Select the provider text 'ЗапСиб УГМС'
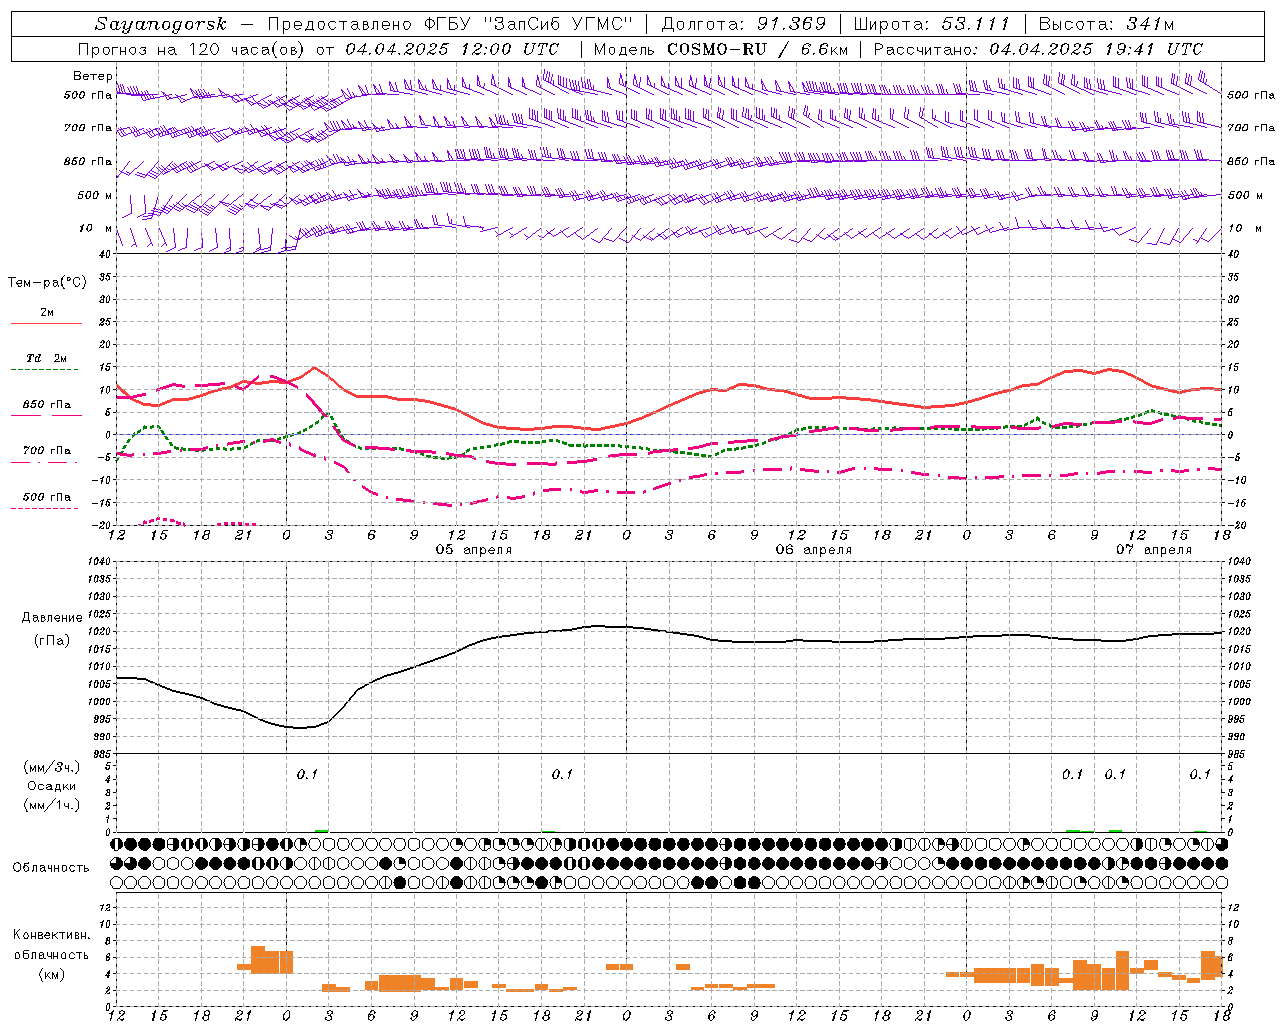 point(561,24)
